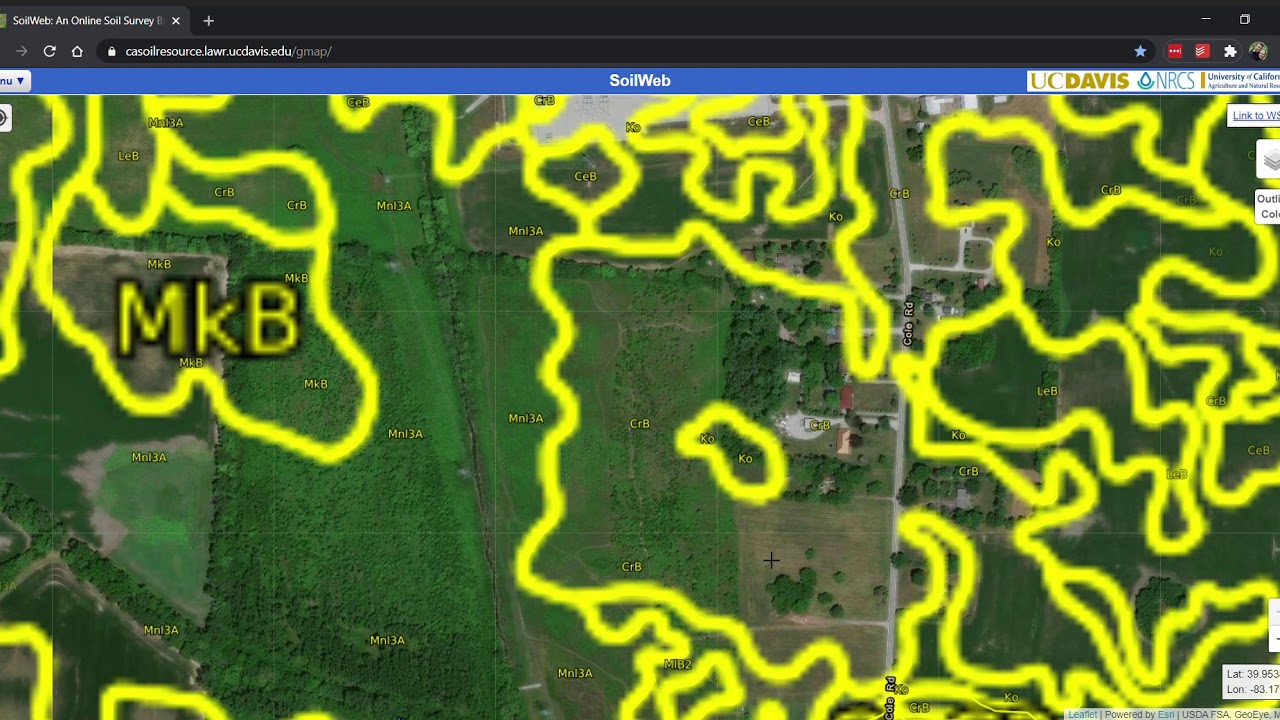The image size is (1280, 720).
Task: Open the Leaflet attribution link
Action: pyautogui.click(x=1082, y=714)
